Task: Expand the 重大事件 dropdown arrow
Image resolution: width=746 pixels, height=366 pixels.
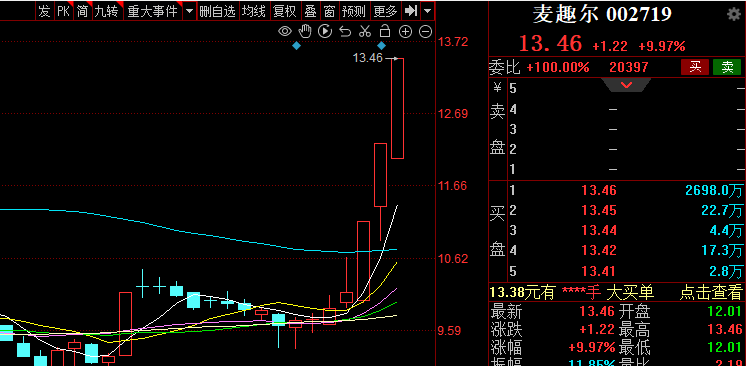Action: 190,11
